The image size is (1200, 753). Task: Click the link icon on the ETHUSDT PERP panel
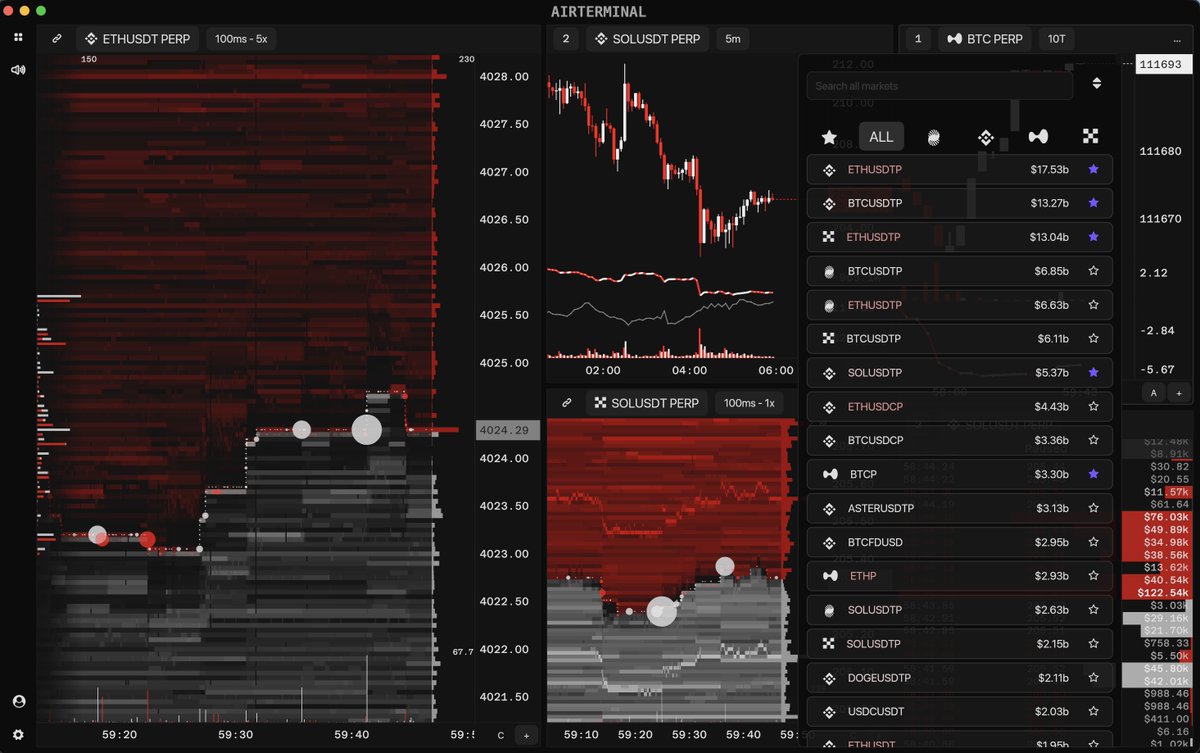[x=56, y=38]
